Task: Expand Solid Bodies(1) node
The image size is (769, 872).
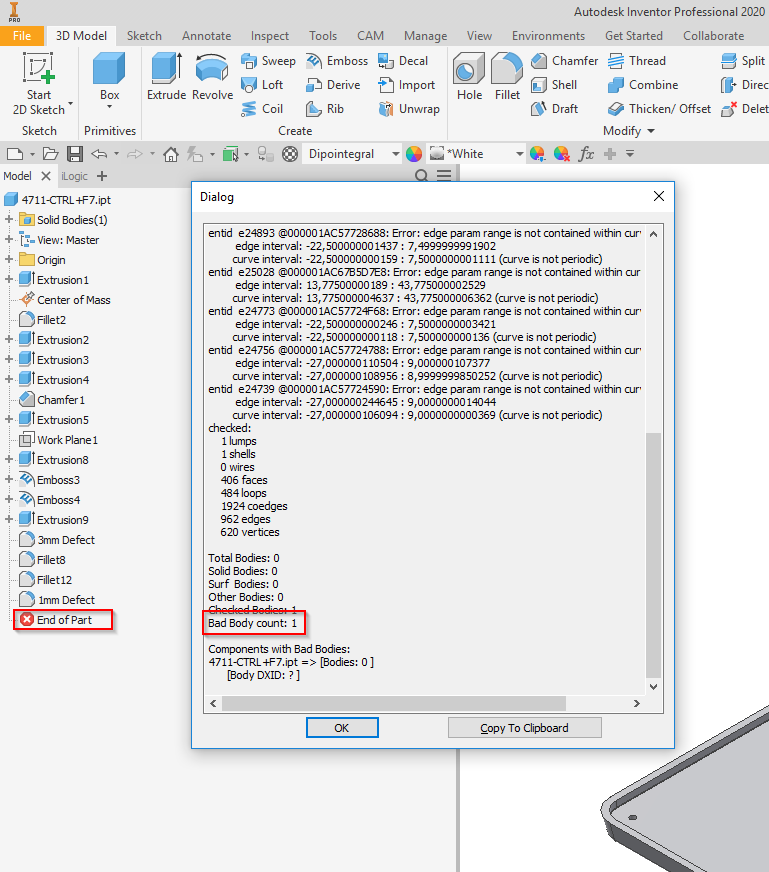Action: 8,220
